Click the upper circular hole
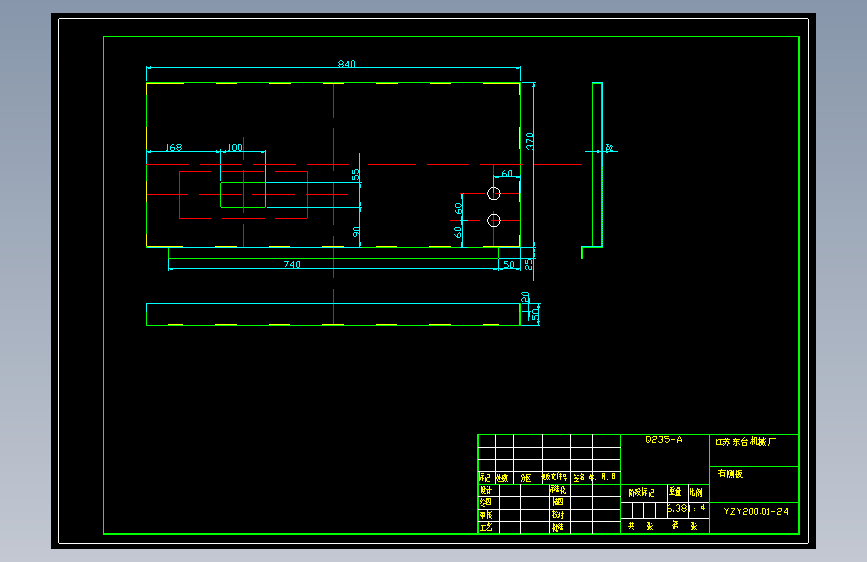The image size is (867, 562). click(494, 193)
